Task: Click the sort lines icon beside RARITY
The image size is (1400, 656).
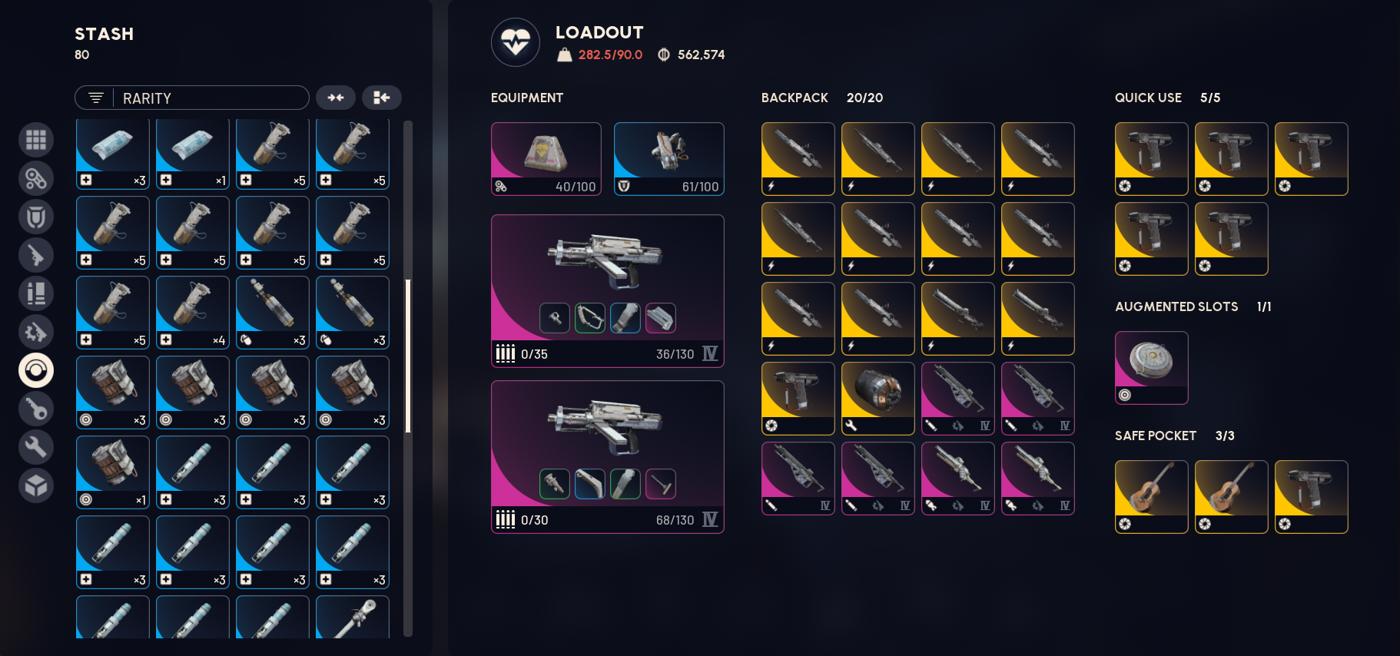Action: (96, 98)
